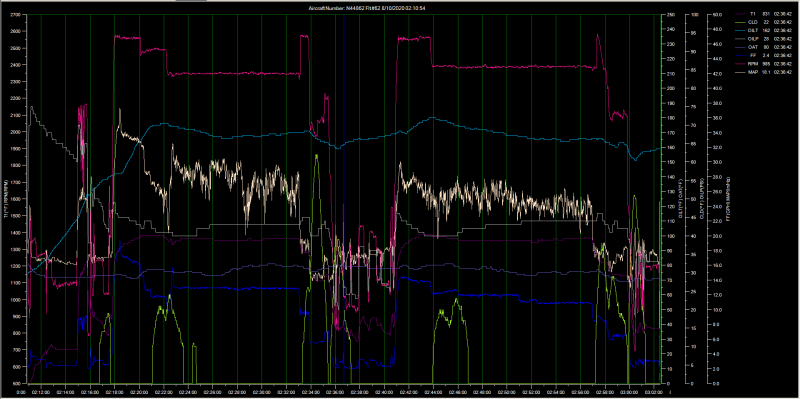Viewport: 800px width, 399px height.
Task: Select the CLD legend label text
Action: tap(753, 22)
